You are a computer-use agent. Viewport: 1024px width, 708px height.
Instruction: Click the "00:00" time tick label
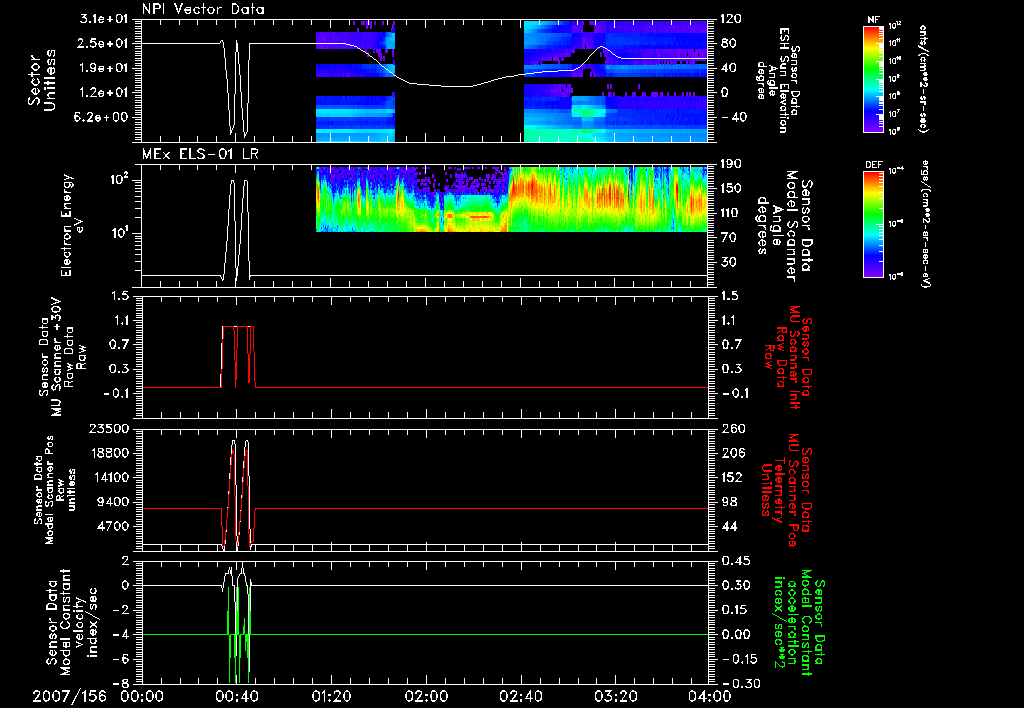click(142, 696)
